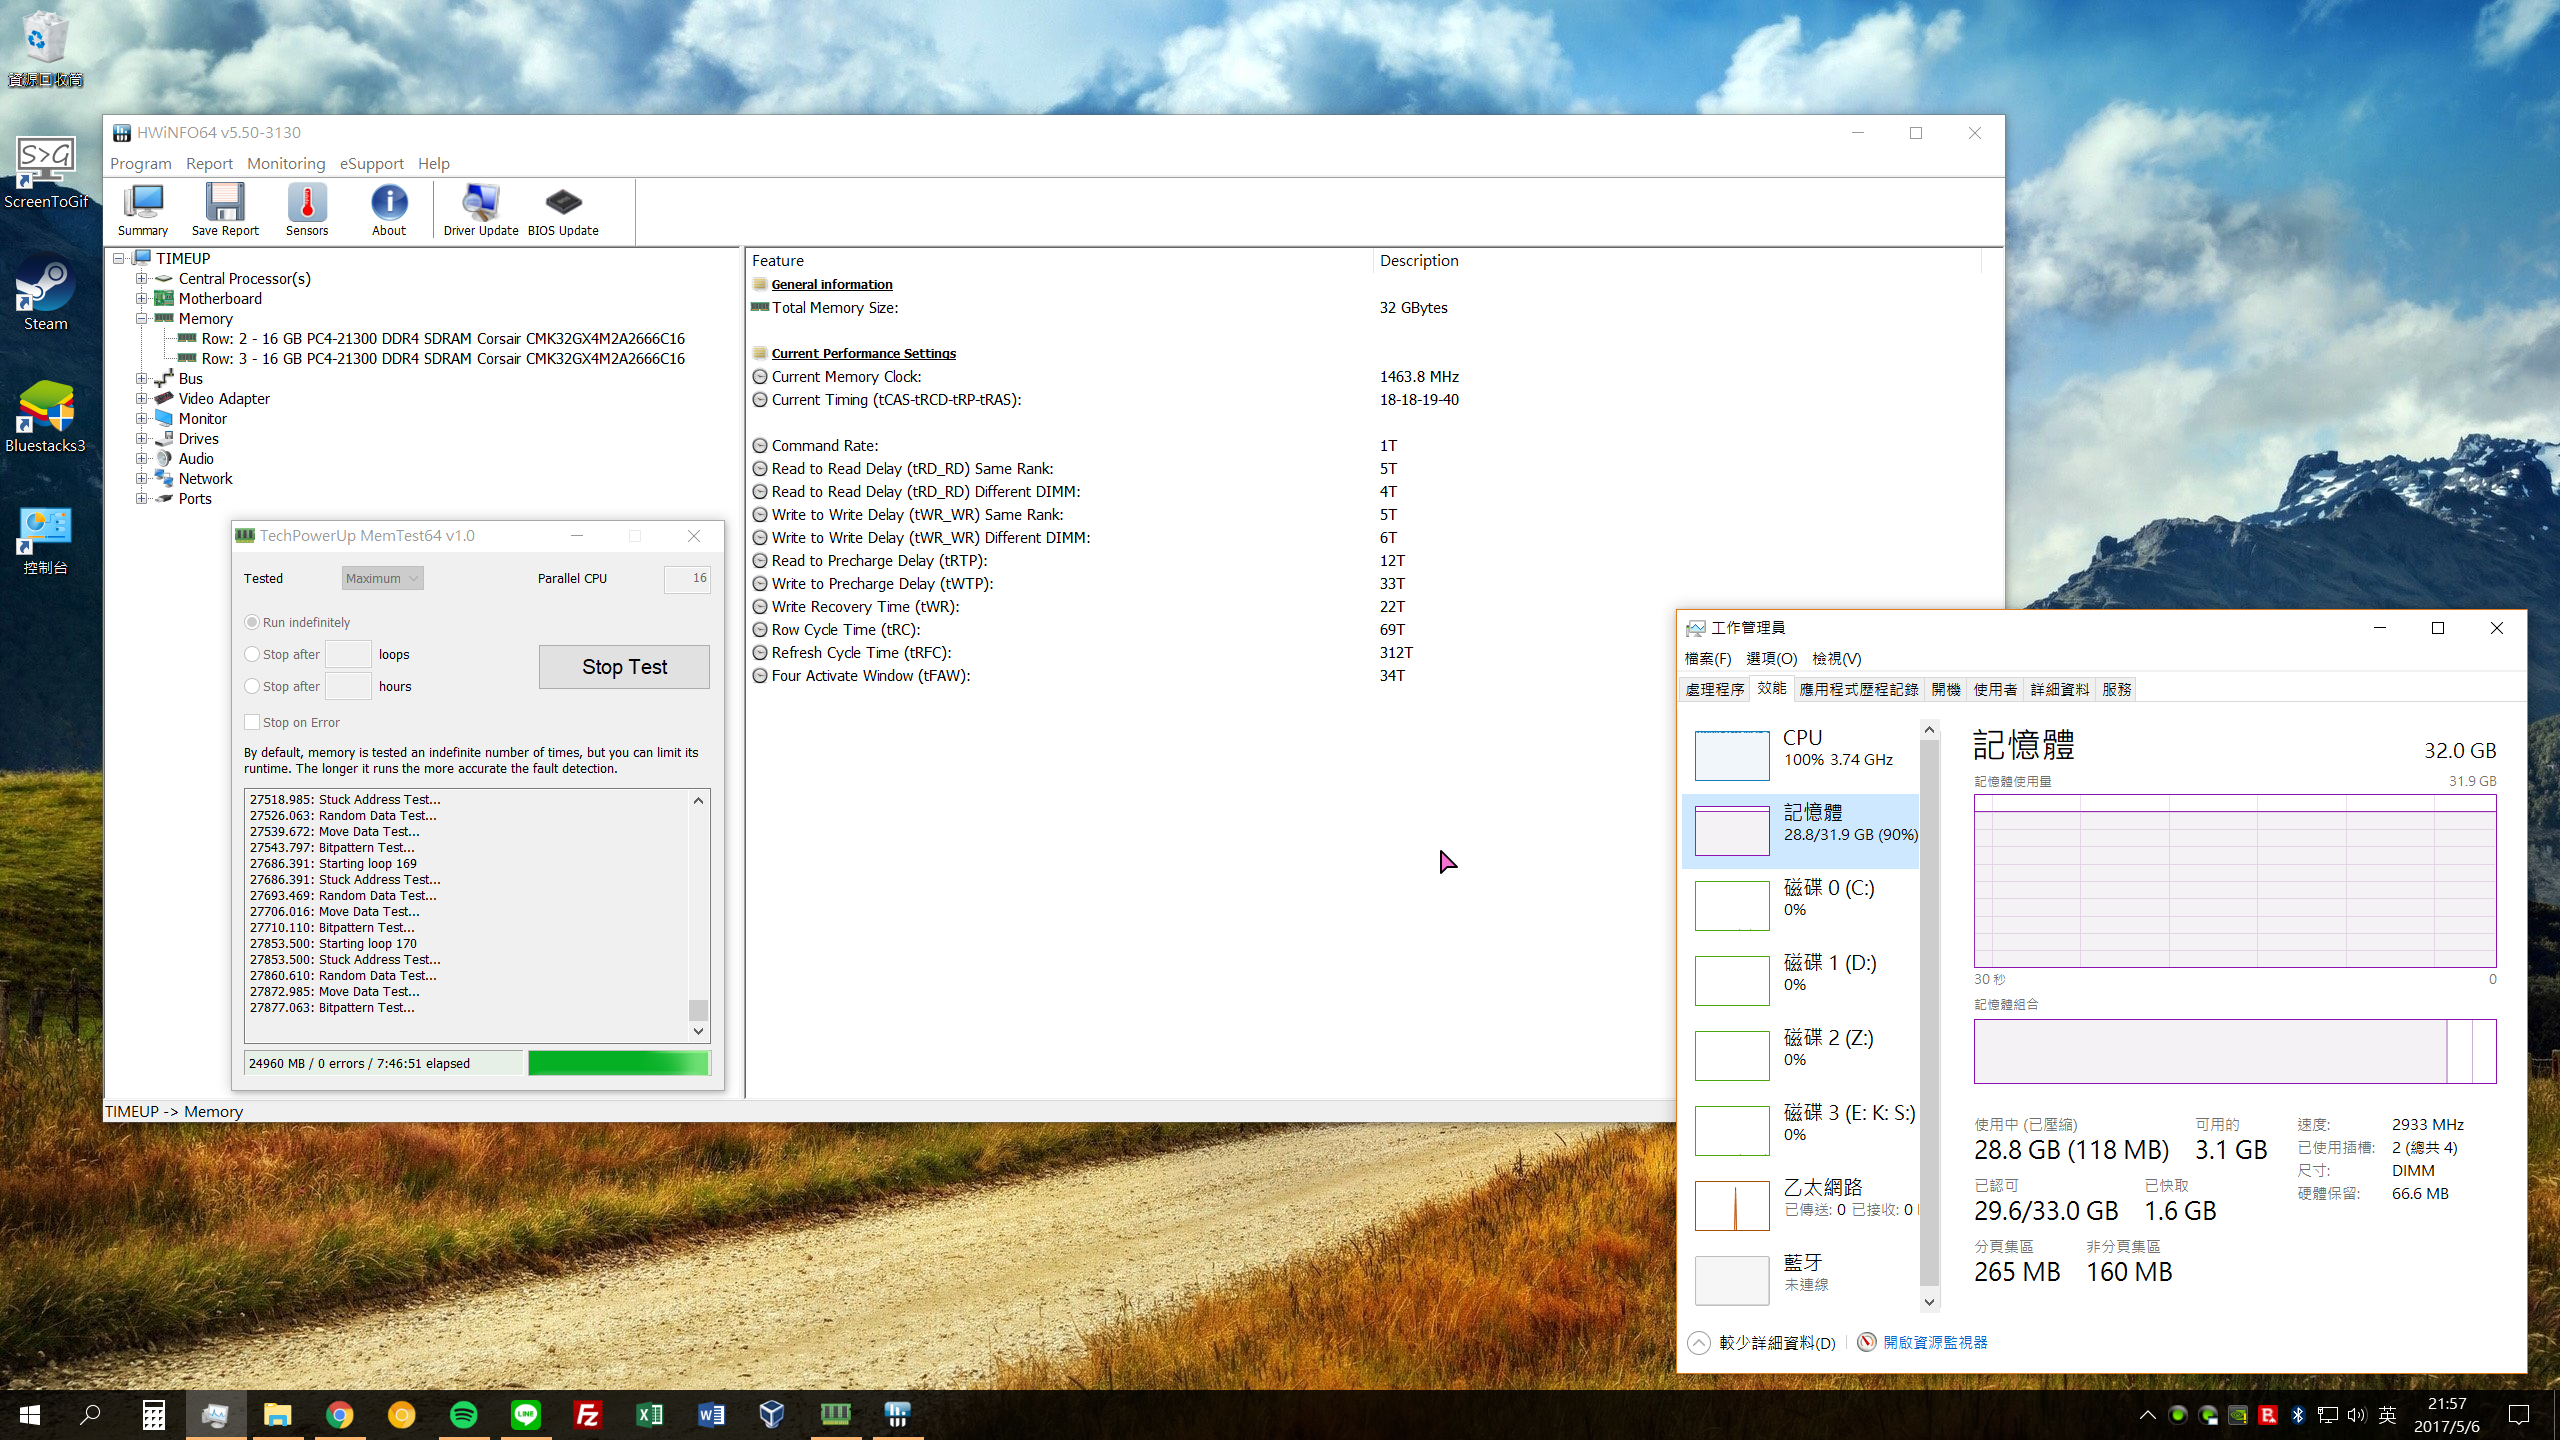This screenshot has width=2560, height=1440.
Task: Open the taskbar search icon
Action: 91,1414
